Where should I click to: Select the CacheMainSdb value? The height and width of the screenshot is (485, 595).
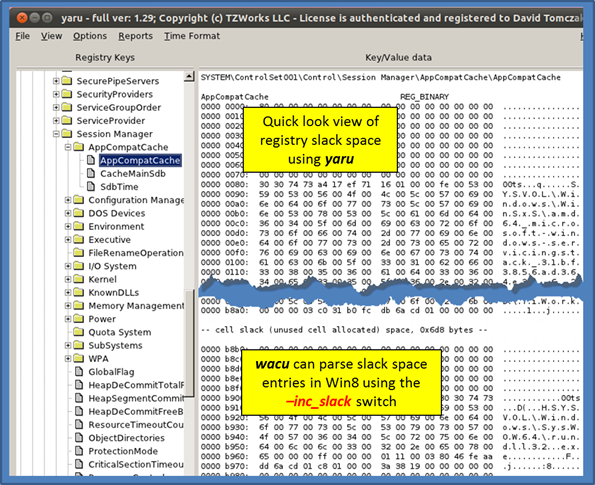[133, 173]
